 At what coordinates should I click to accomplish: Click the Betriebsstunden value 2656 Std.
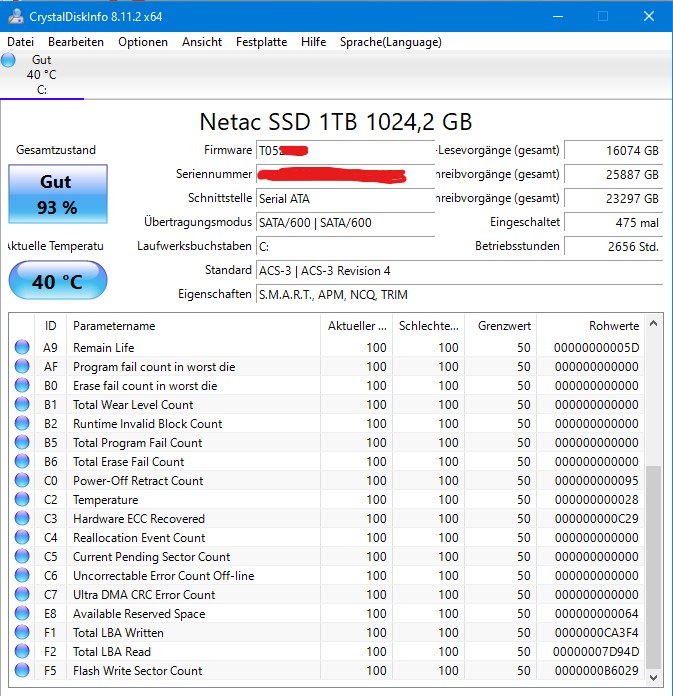tap(614, 246)
